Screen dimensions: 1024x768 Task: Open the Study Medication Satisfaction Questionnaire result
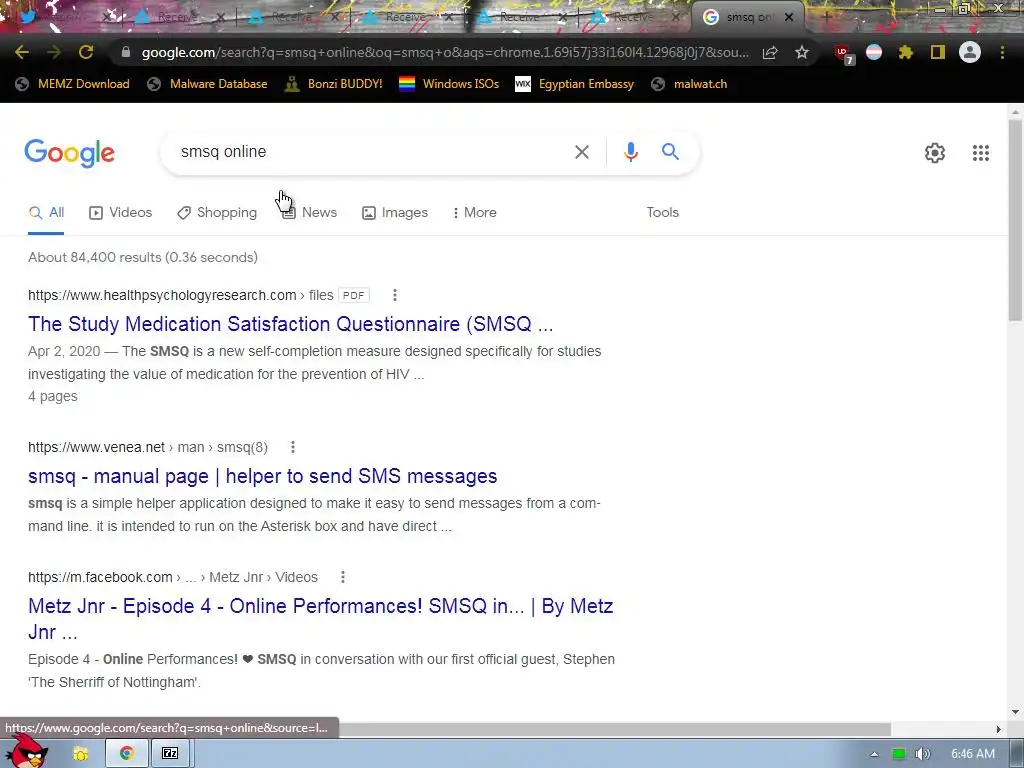tap(291, 324)
